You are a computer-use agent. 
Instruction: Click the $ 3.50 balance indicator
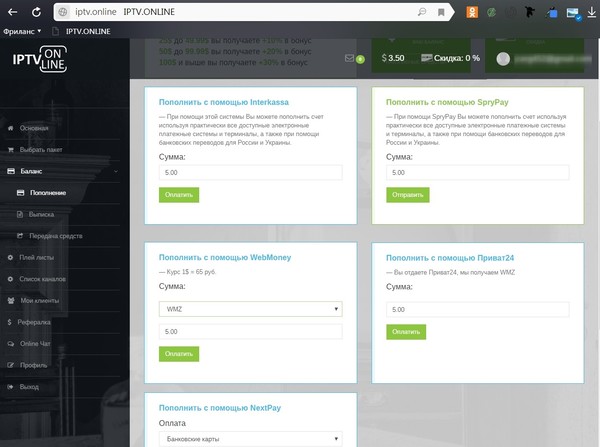pos(393,58)
